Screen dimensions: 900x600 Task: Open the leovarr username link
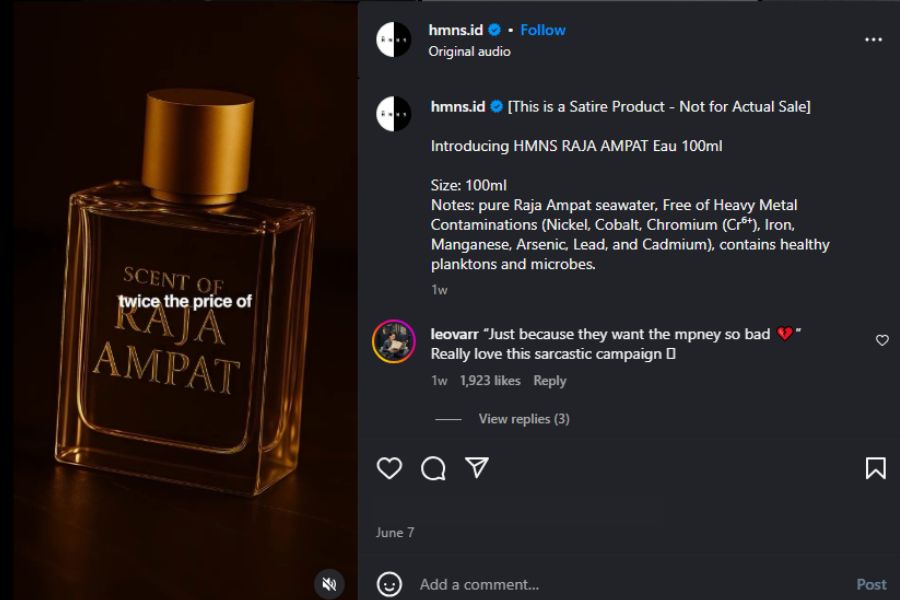[x=453, y=334]
